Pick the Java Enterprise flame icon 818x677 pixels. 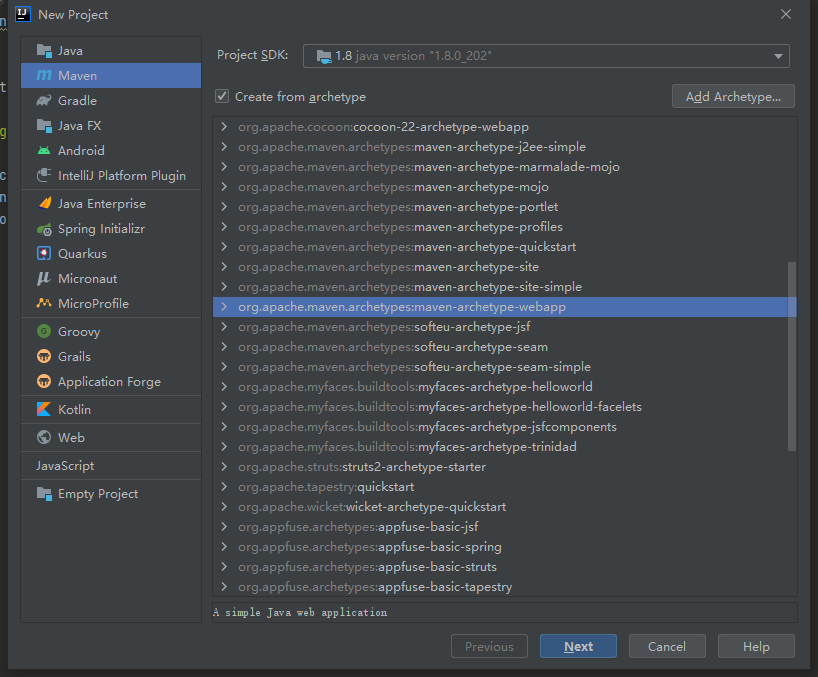coord(44,203)
